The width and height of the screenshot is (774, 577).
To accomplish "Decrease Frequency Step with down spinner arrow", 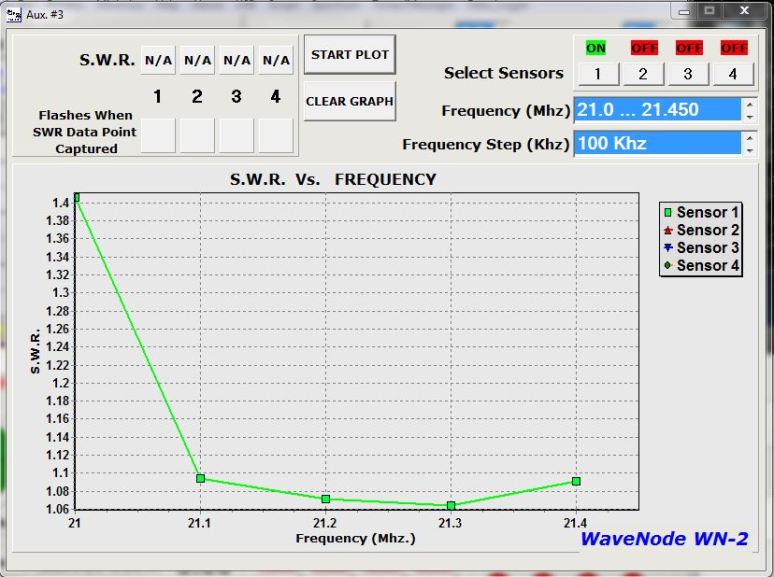I will point(750,150).
